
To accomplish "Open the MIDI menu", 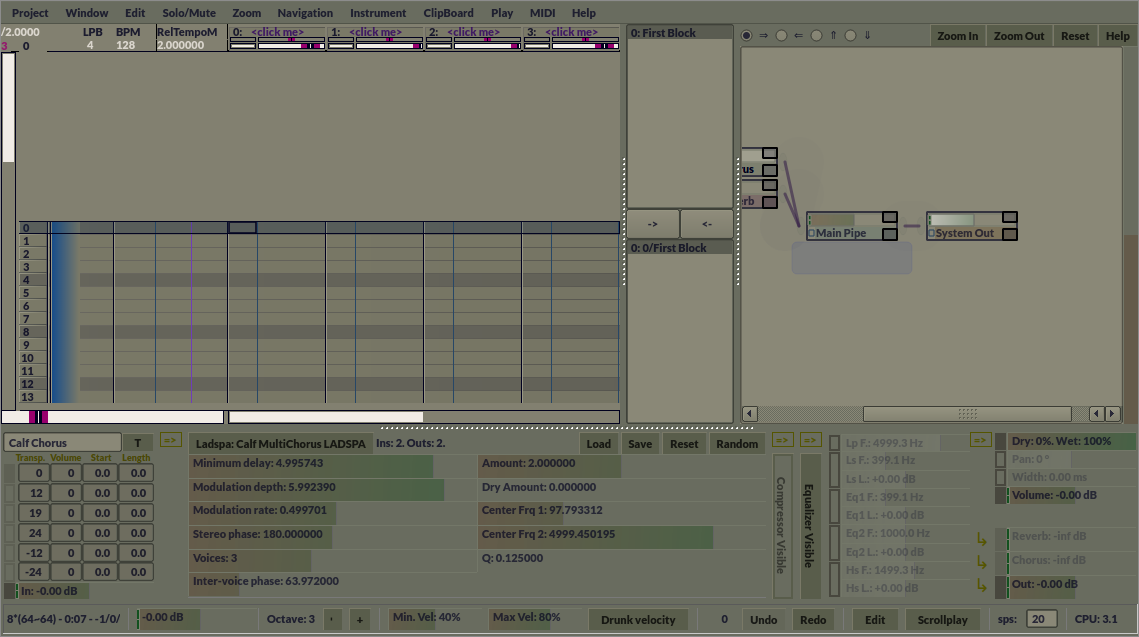I will click(542, 13).
